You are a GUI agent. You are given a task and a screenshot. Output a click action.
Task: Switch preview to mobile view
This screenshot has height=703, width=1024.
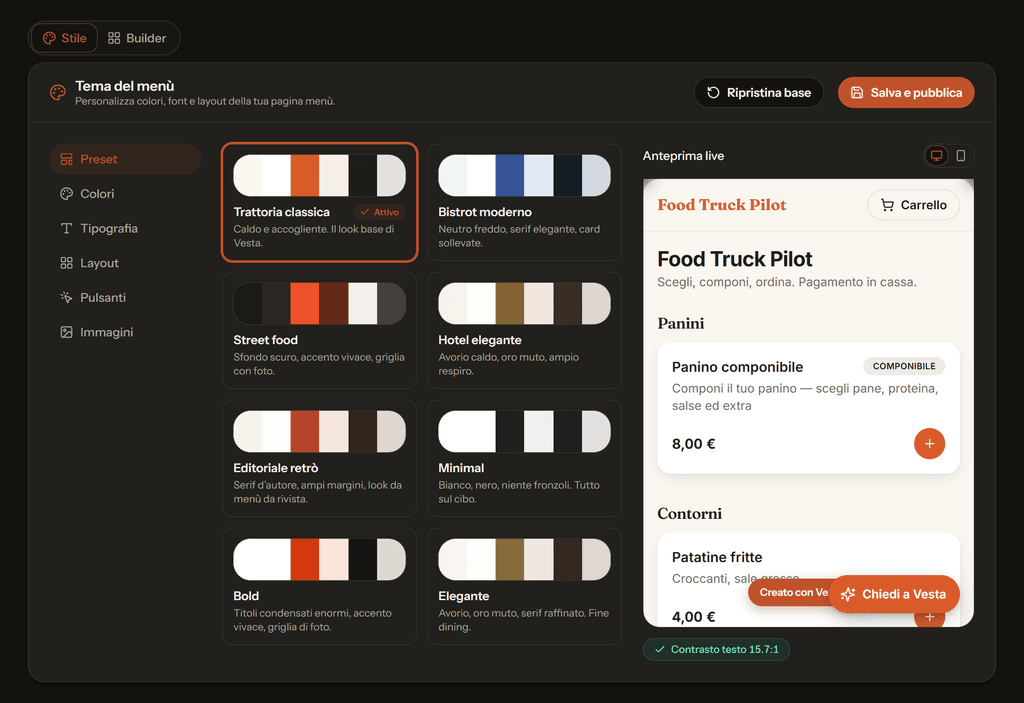tap(961, 155)
